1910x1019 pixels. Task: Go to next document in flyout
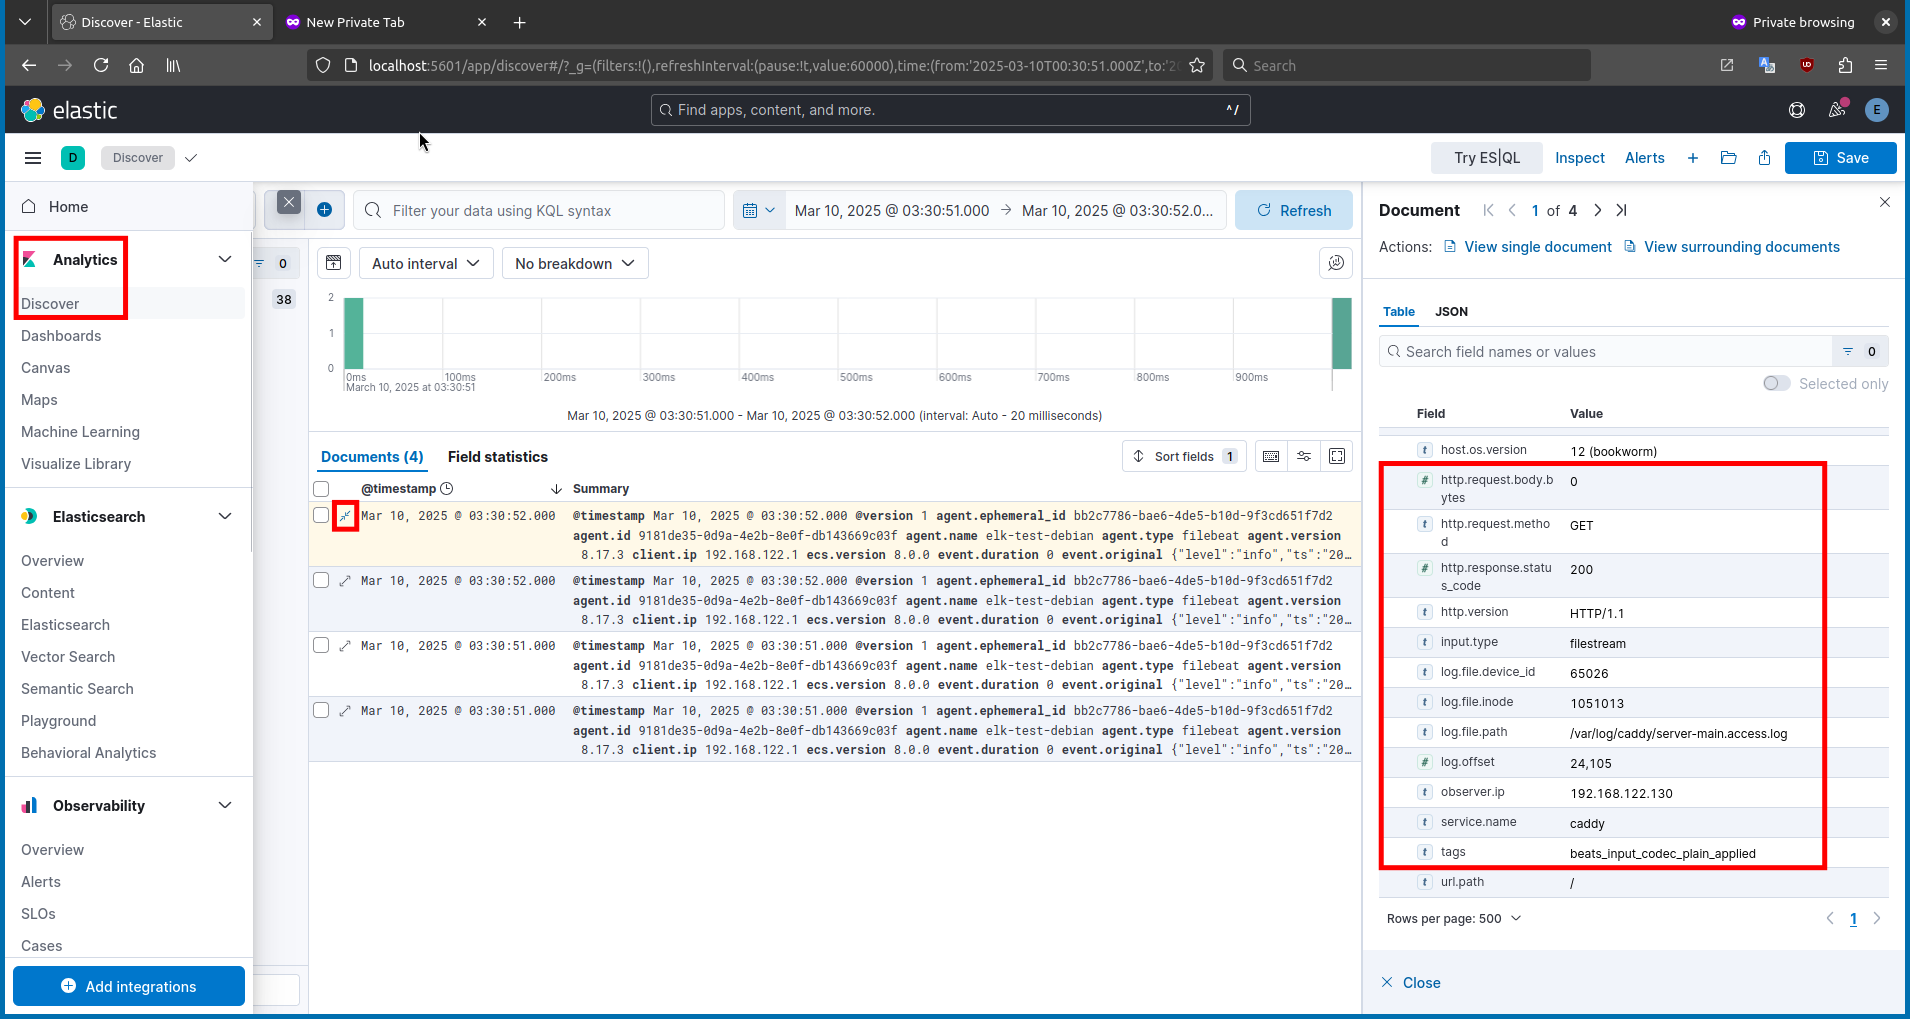[x=1598, y=210]
